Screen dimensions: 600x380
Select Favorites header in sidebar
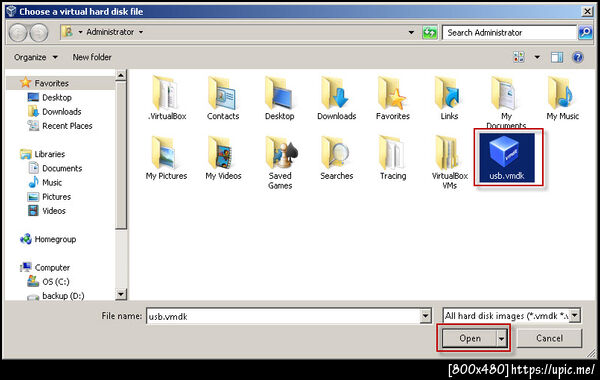pyautogui.click(x=44, y=83)
